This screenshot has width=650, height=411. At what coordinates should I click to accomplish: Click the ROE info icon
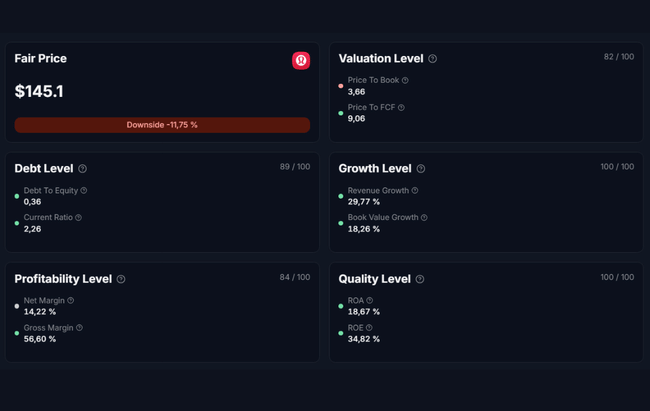point(369,327)
